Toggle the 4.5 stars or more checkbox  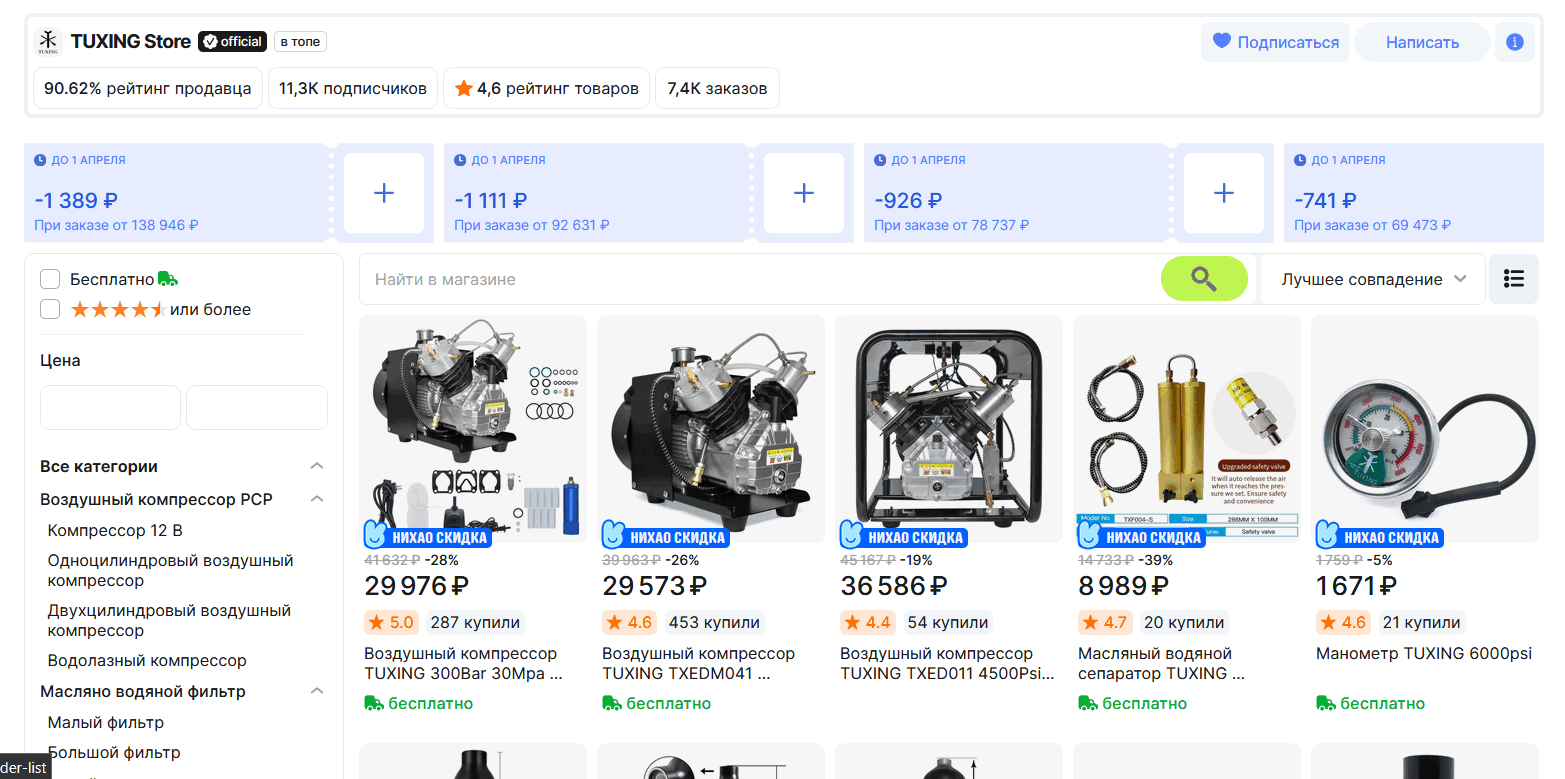50,309
